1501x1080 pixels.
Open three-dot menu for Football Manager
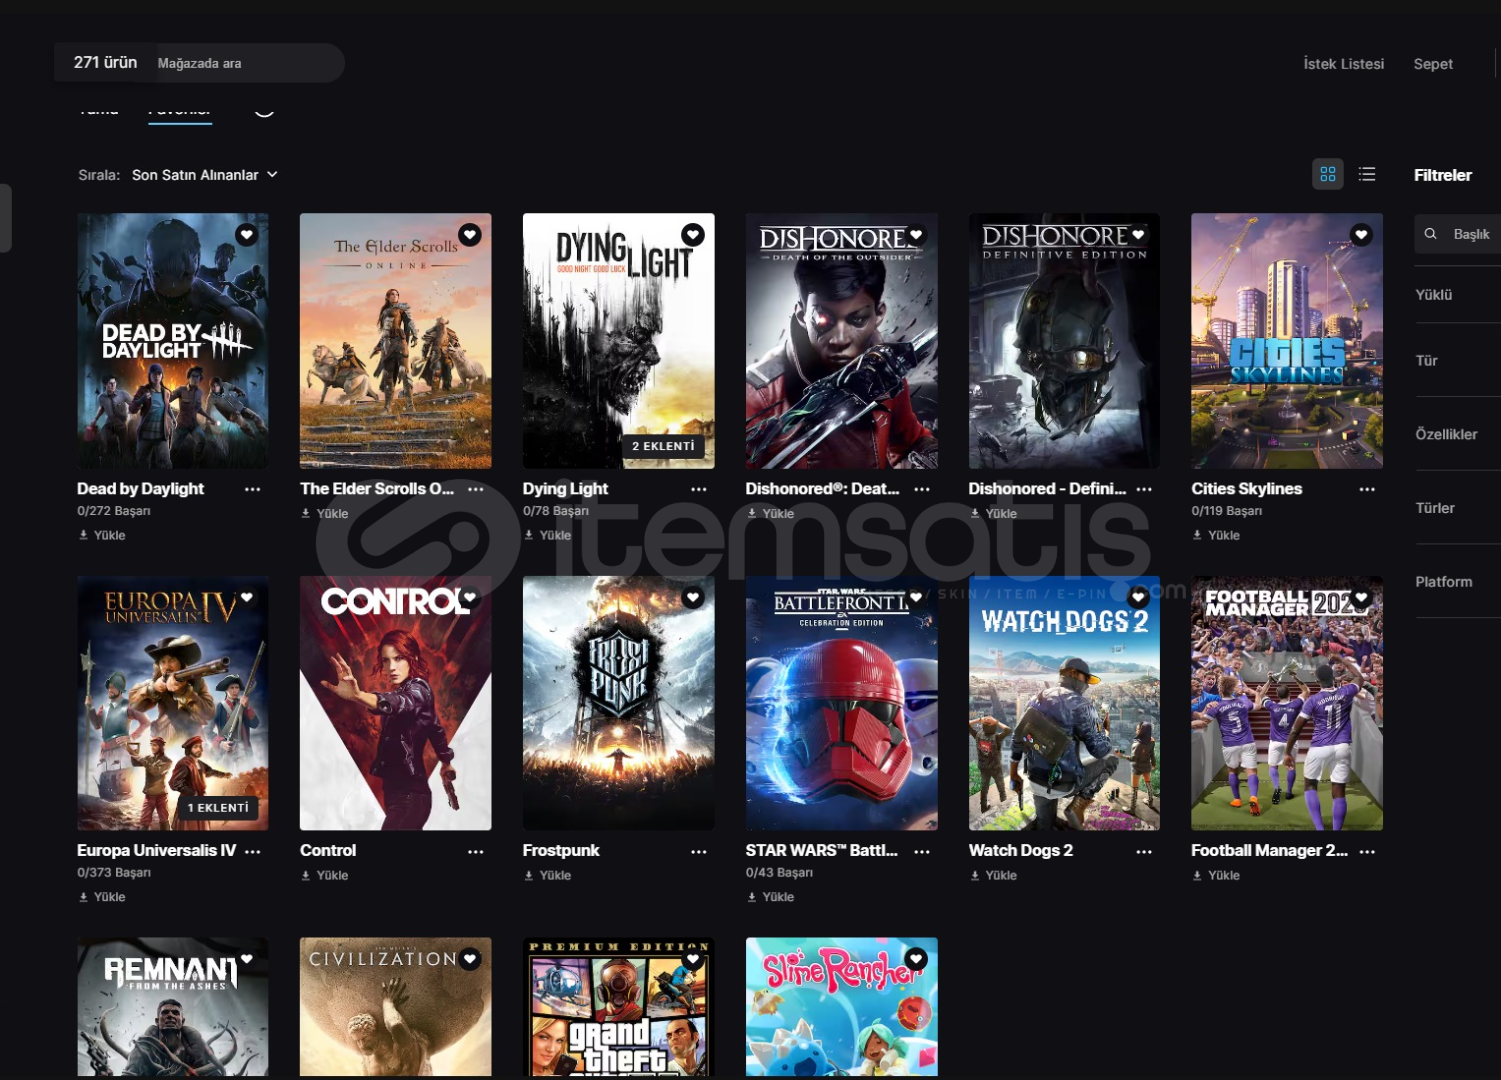pyautogui.click(x=1367, y=851)
